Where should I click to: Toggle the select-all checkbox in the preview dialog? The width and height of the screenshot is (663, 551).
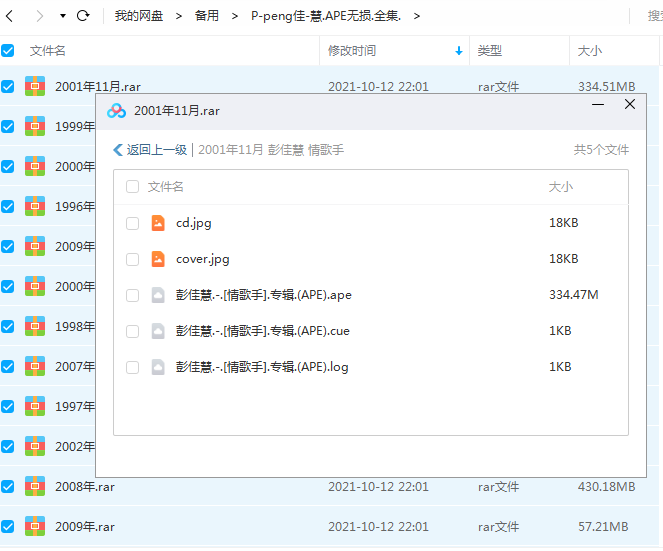tap(132, 187)
